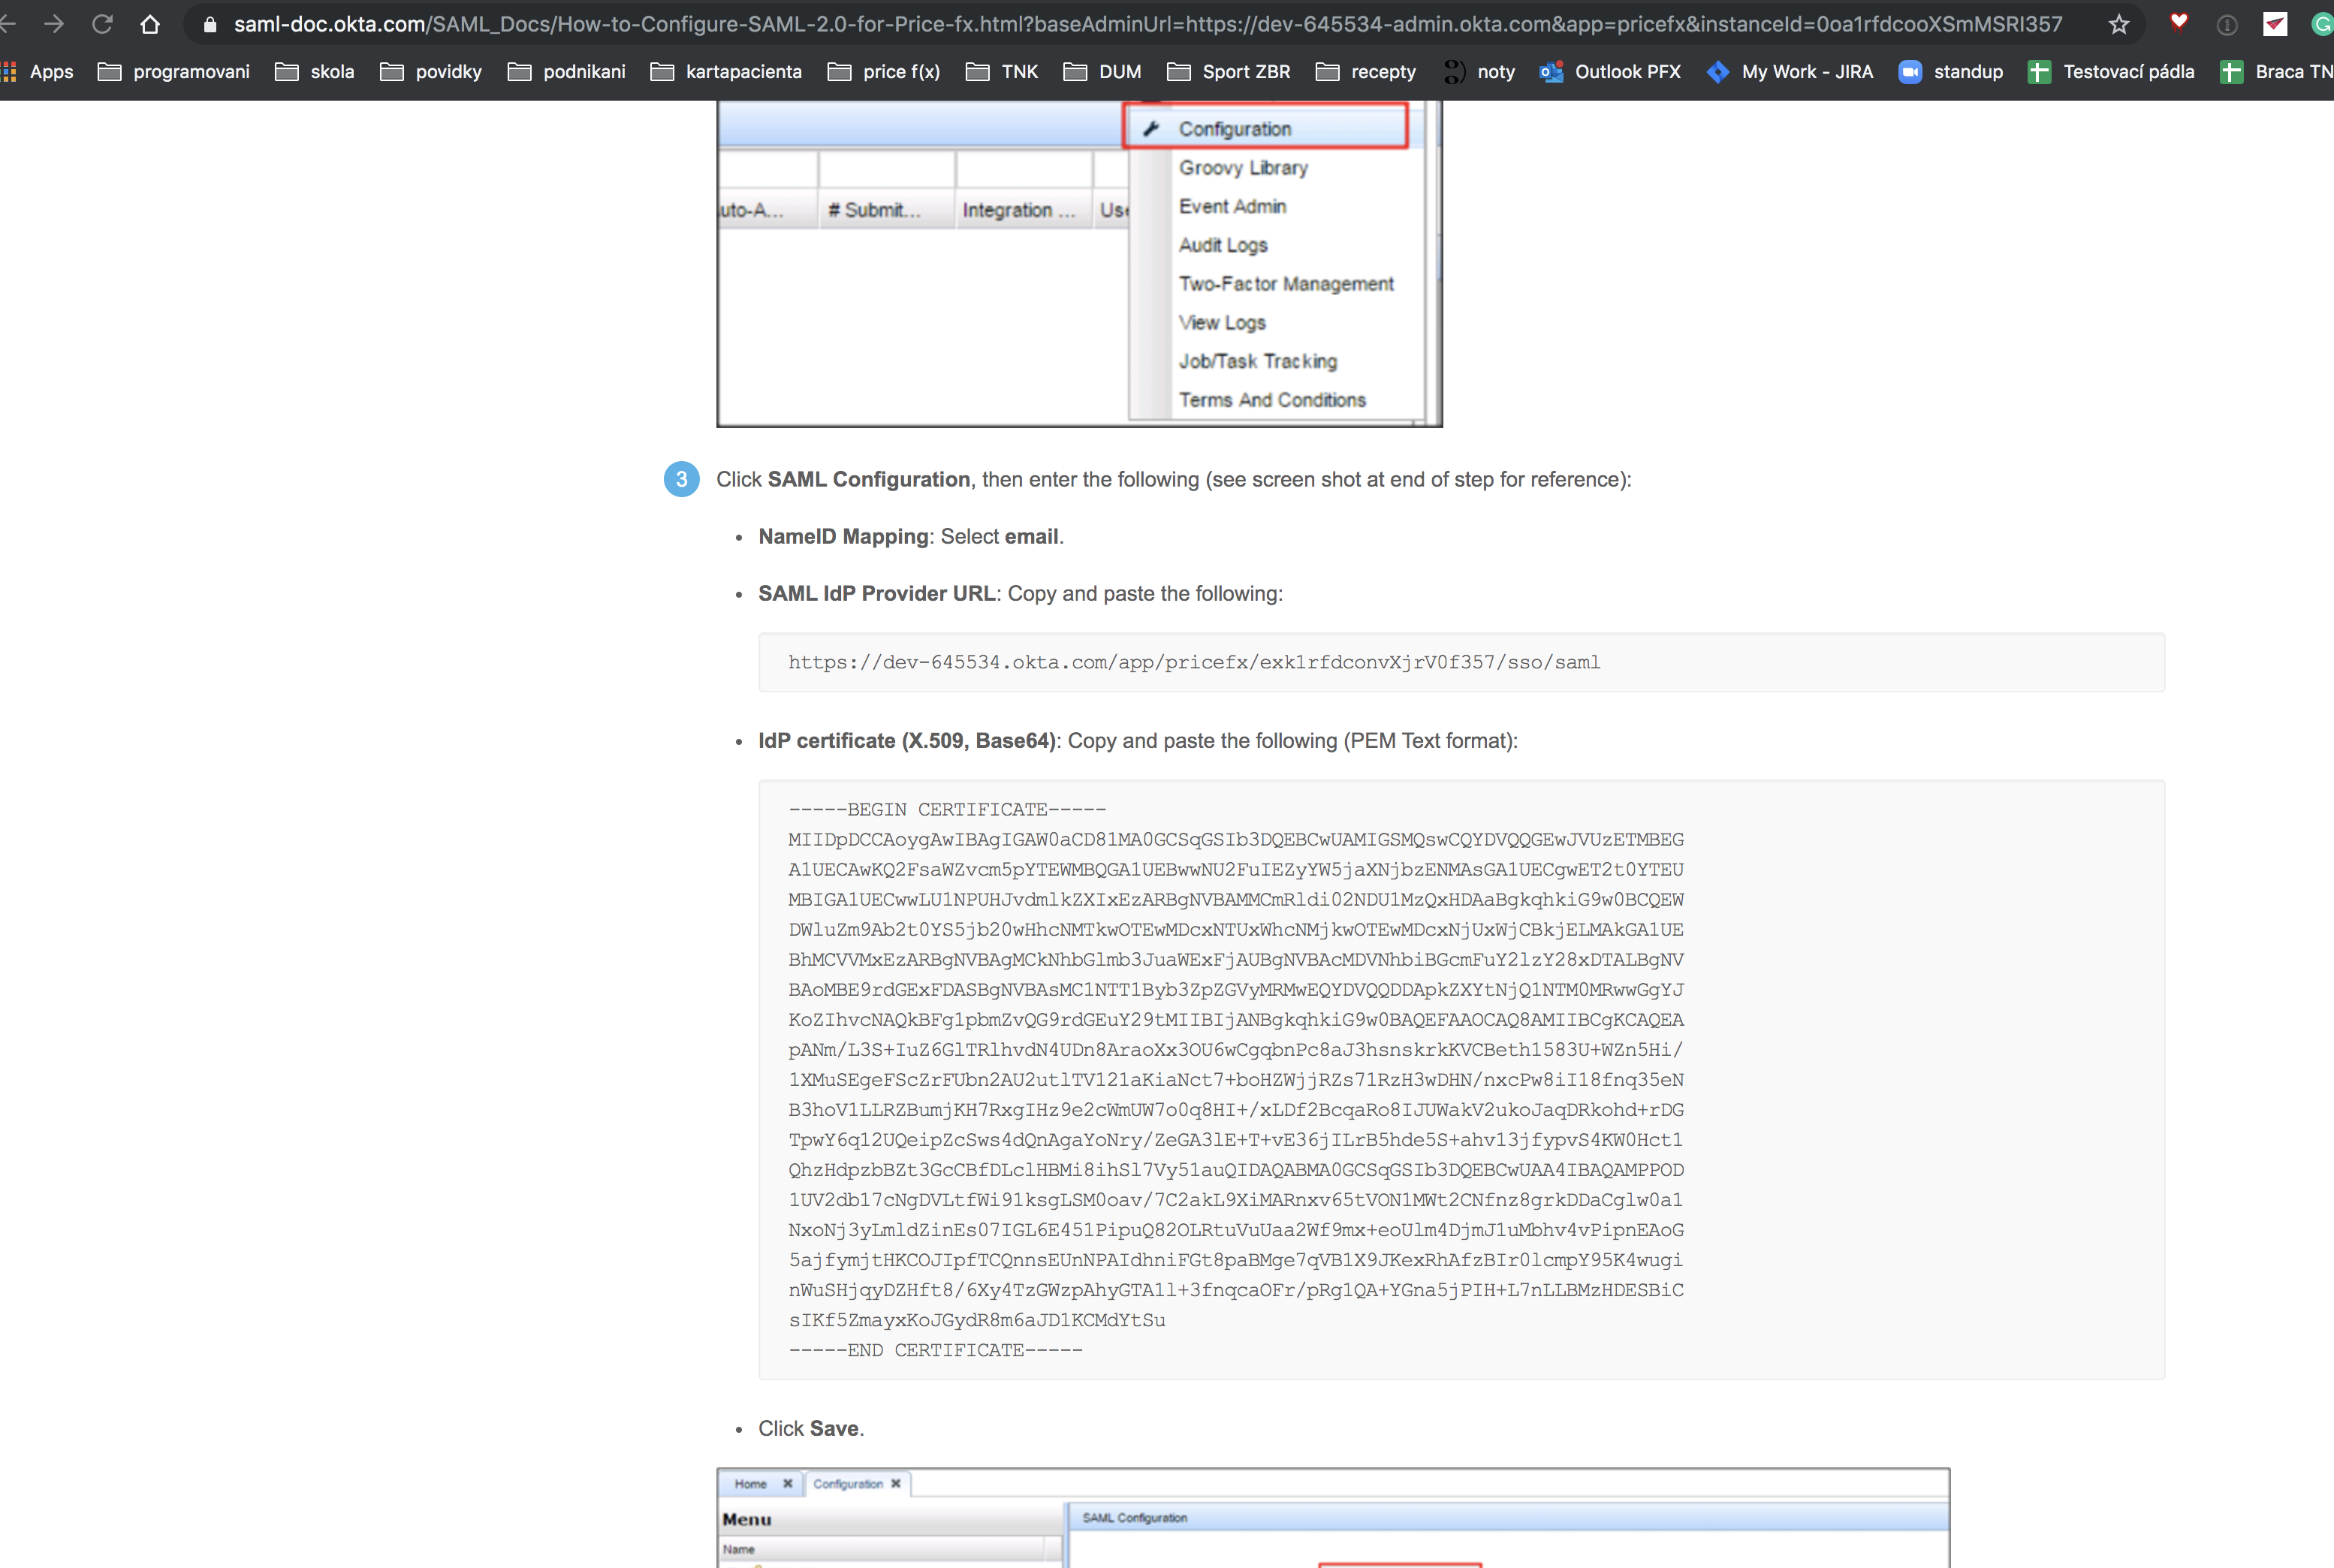Screen dimensions: 2334x1568
Task: Click the wrench icon beside Configuration
Action: (1152, 128)
